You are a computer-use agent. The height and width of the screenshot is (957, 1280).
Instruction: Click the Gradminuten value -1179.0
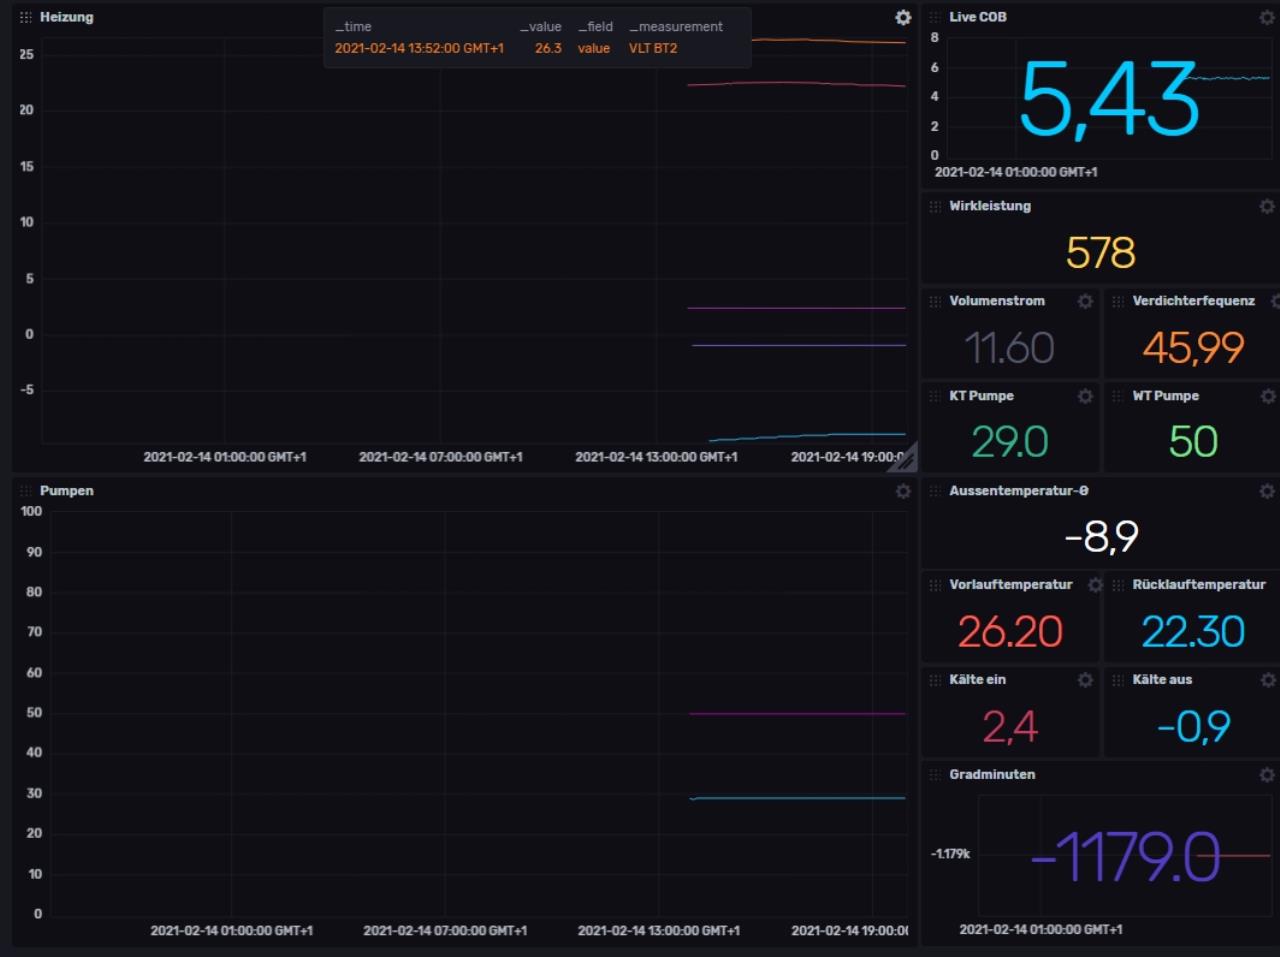(1125, 857)
